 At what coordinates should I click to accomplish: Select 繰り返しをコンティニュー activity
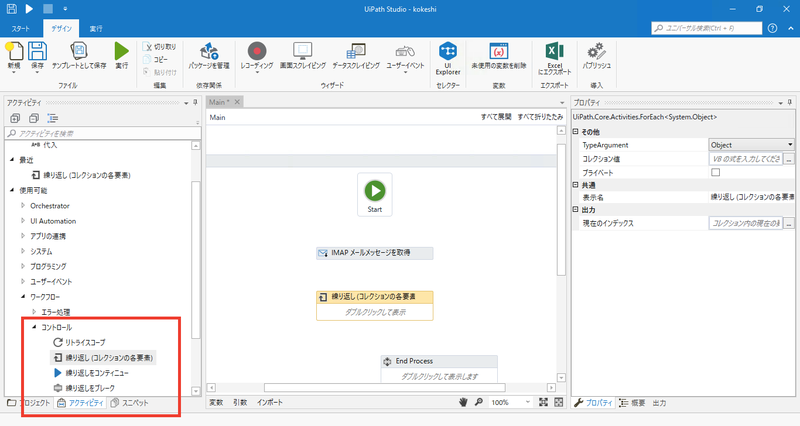tap(91, 373)
